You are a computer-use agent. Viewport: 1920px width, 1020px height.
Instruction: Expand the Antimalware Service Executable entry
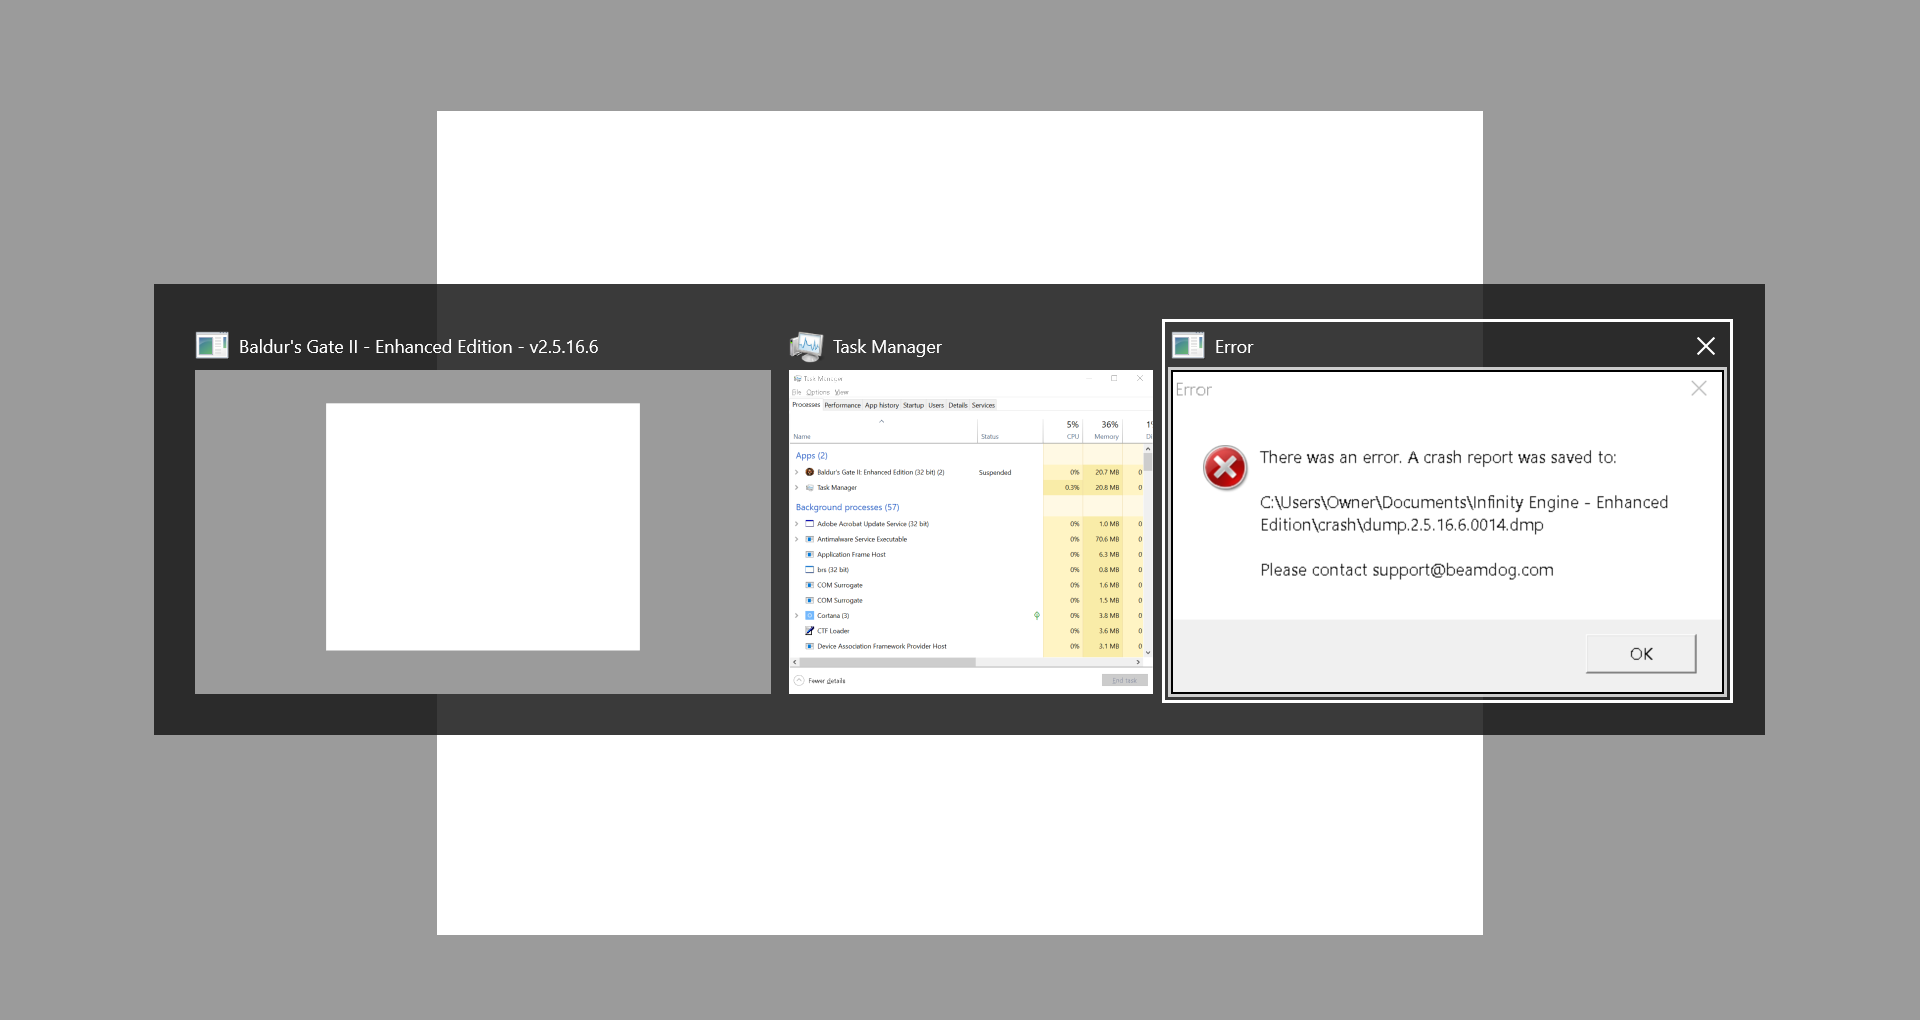point(797,539)
